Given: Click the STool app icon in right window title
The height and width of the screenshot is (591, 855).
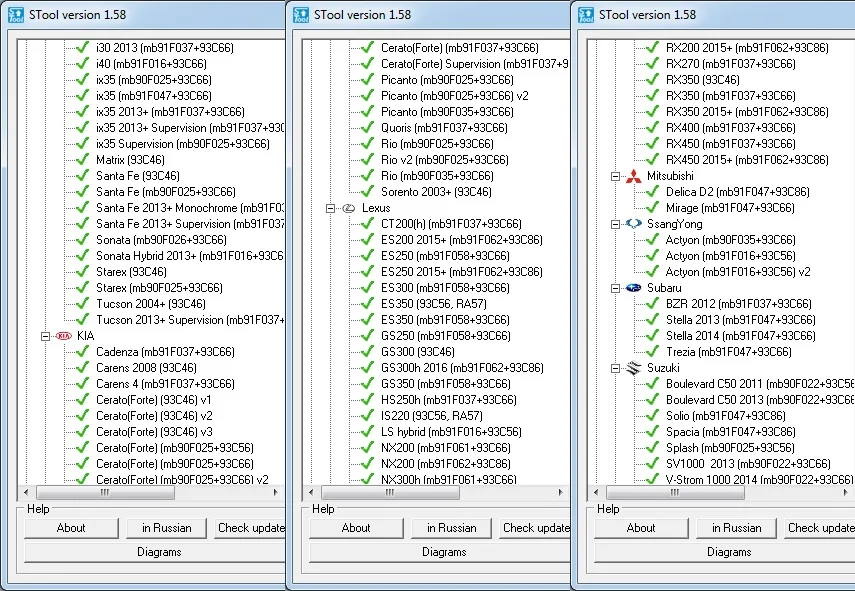Looking at the screenshot, I should pos(586,15).
